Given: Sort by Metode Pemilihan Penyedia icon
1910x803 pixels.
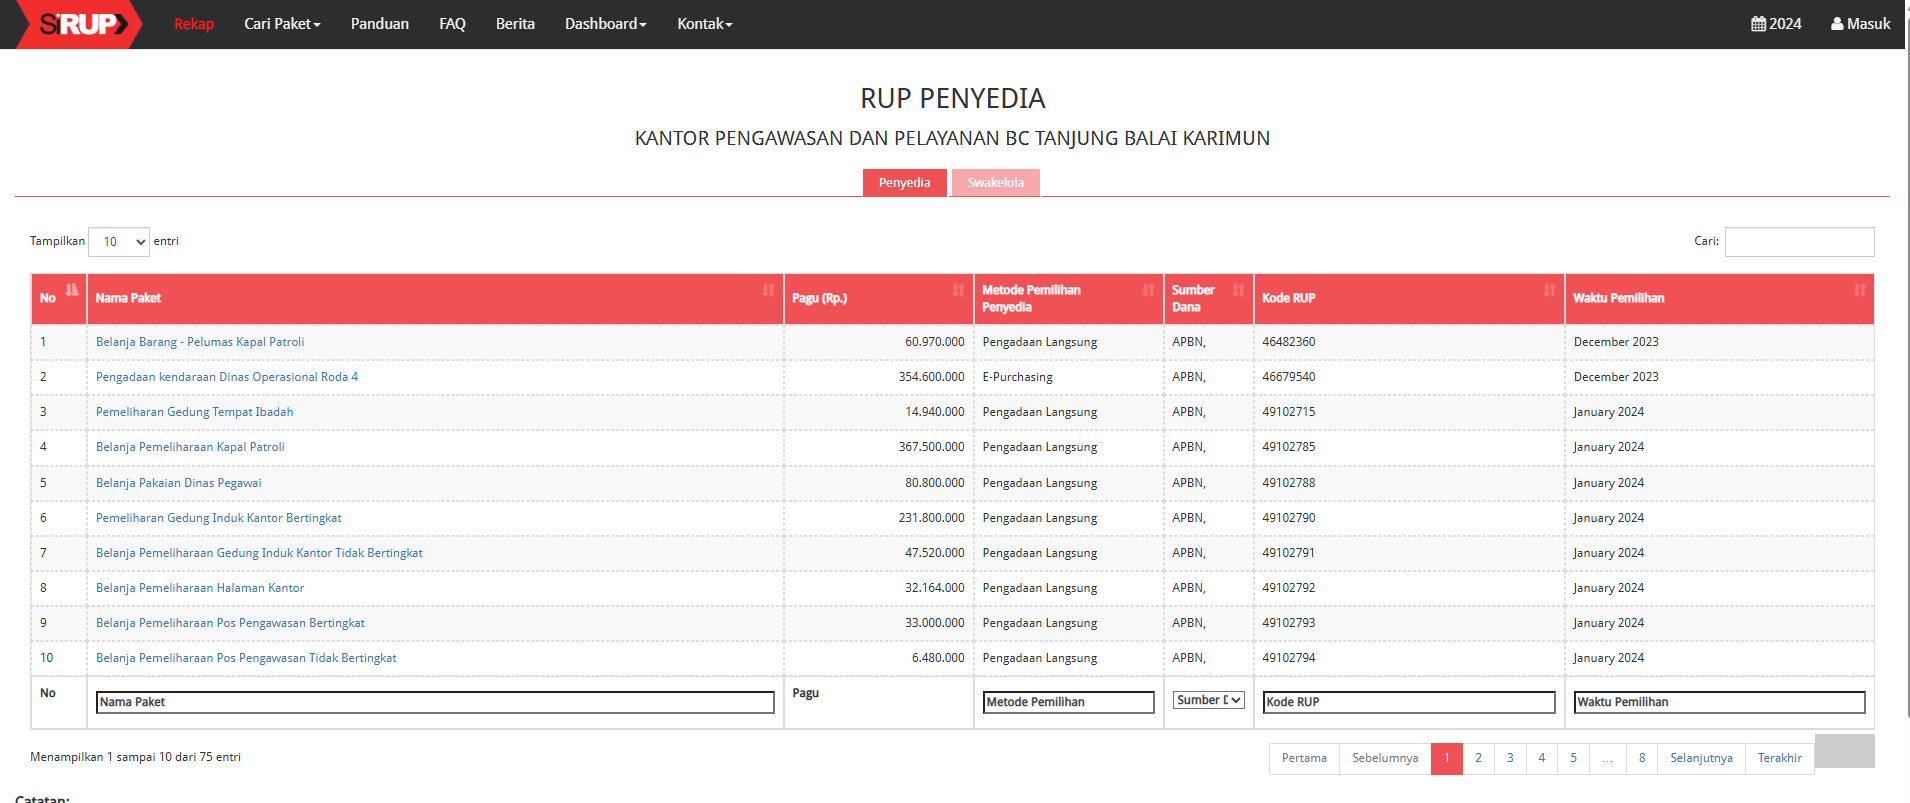Looking at the screenshot, I should tap(1148, 290).
